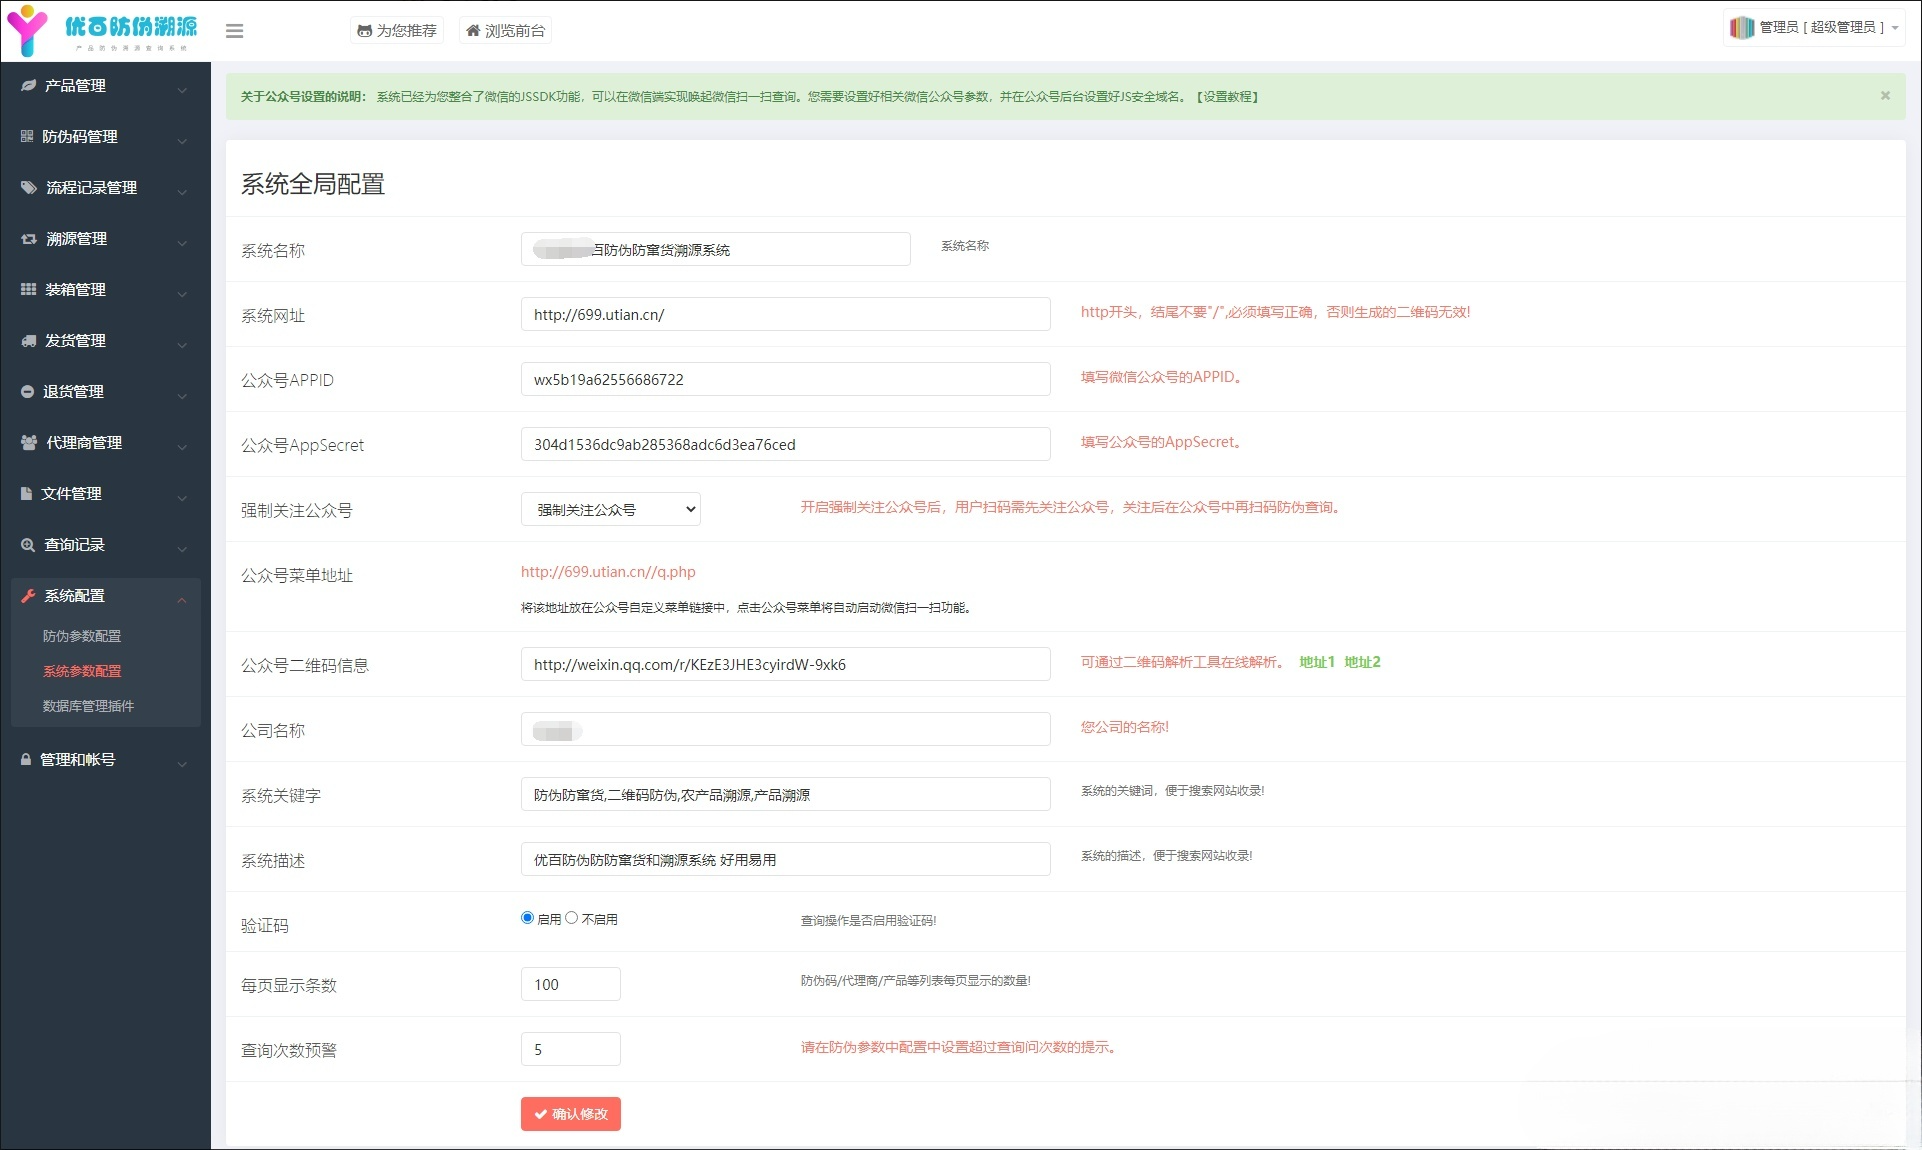This screenshot has height=1150, width=1922.
Task: Switch to 防伪参数配置 in the sidebar
Action: point(83,636)
